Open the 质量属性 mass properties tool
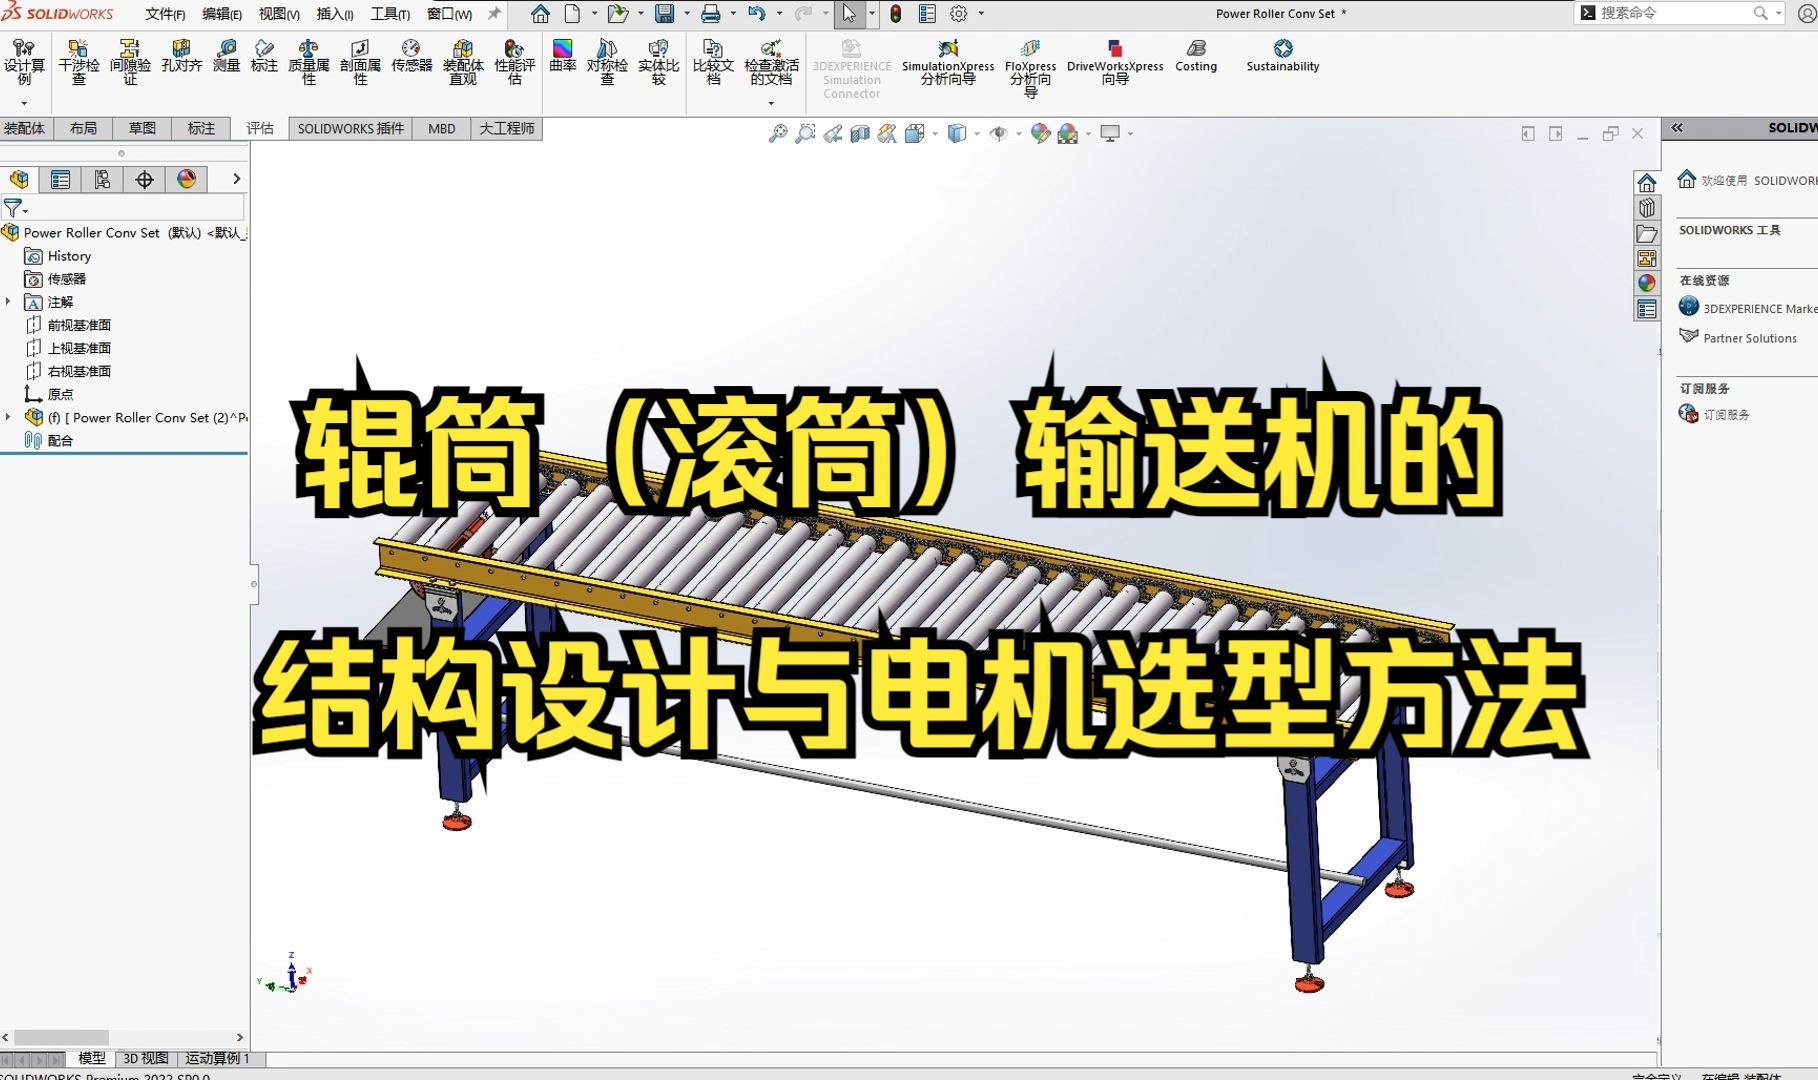This screenshot has height=1080, width=1818. 309,60
